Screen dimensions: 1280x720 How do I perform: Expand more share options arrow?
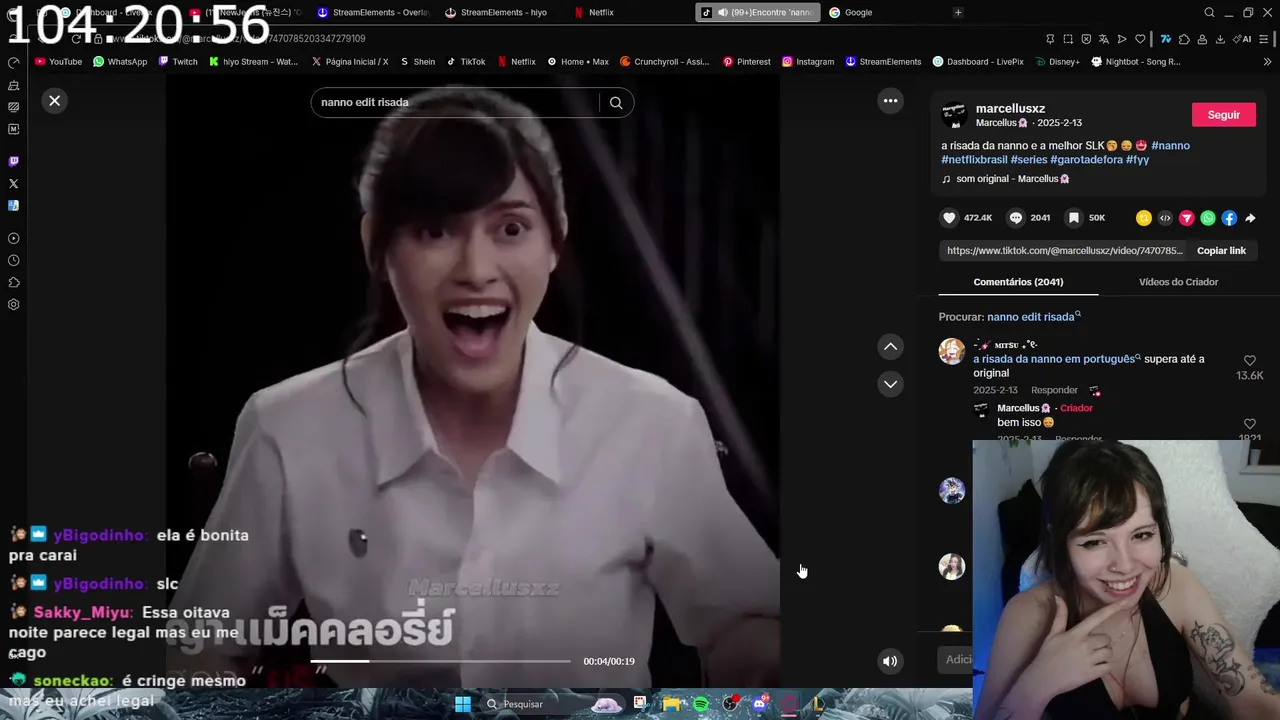pos(1250,218)
